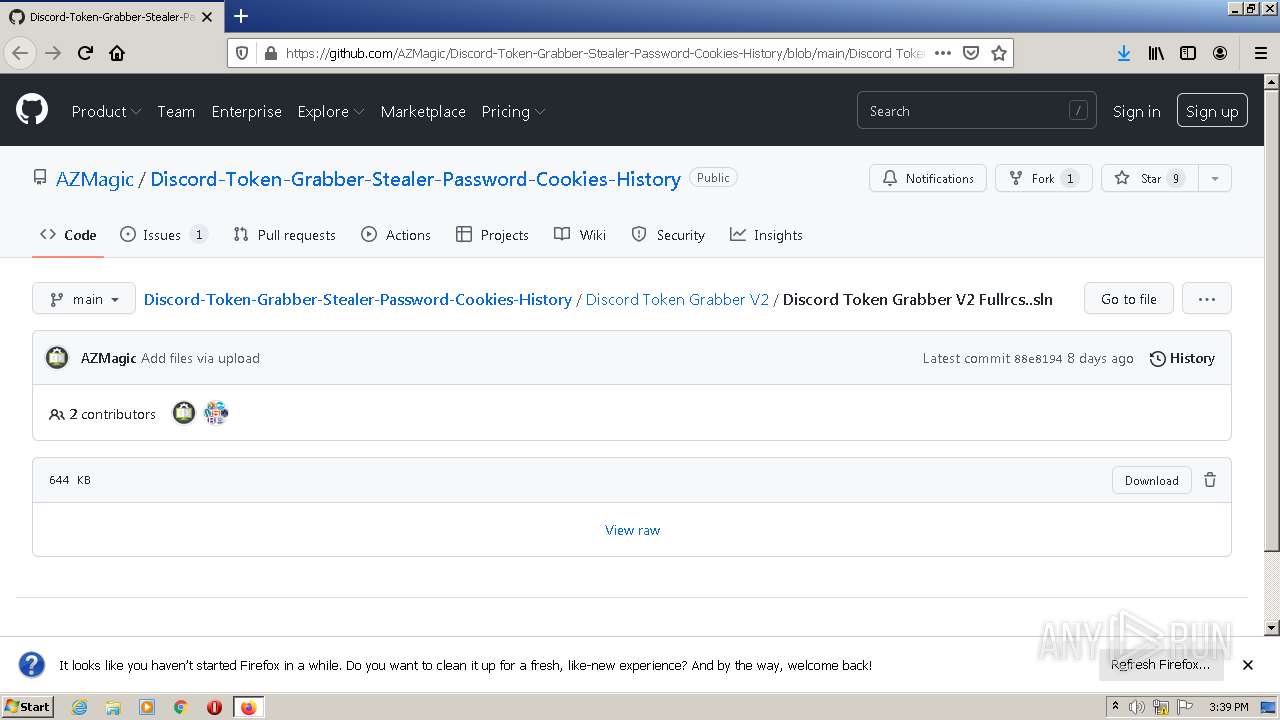Open the Wiki tab

point(580,235)
